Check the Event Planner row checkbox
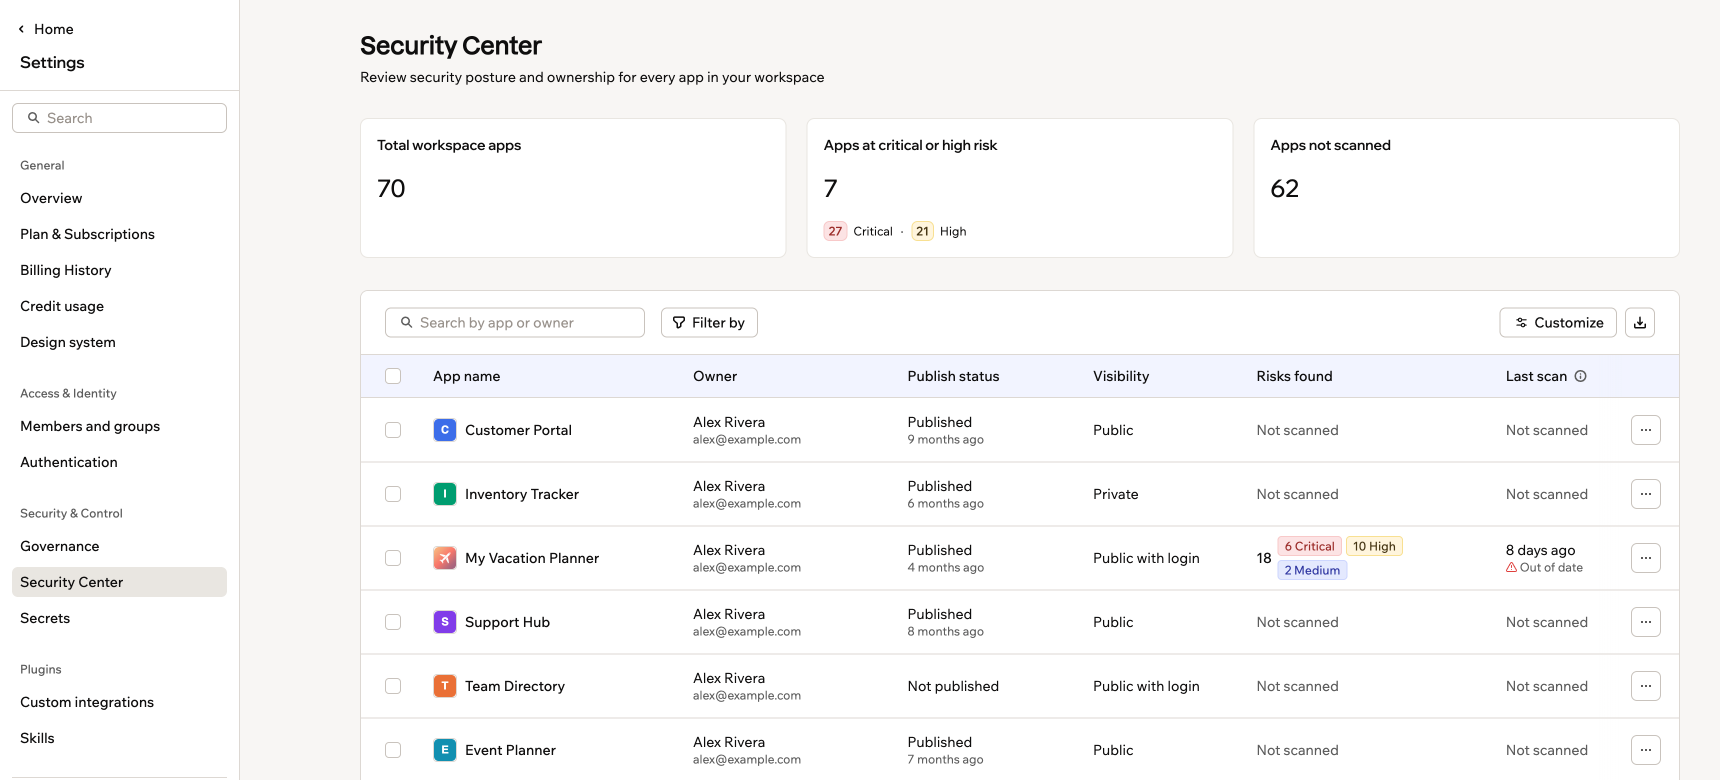 pos(393,750)
